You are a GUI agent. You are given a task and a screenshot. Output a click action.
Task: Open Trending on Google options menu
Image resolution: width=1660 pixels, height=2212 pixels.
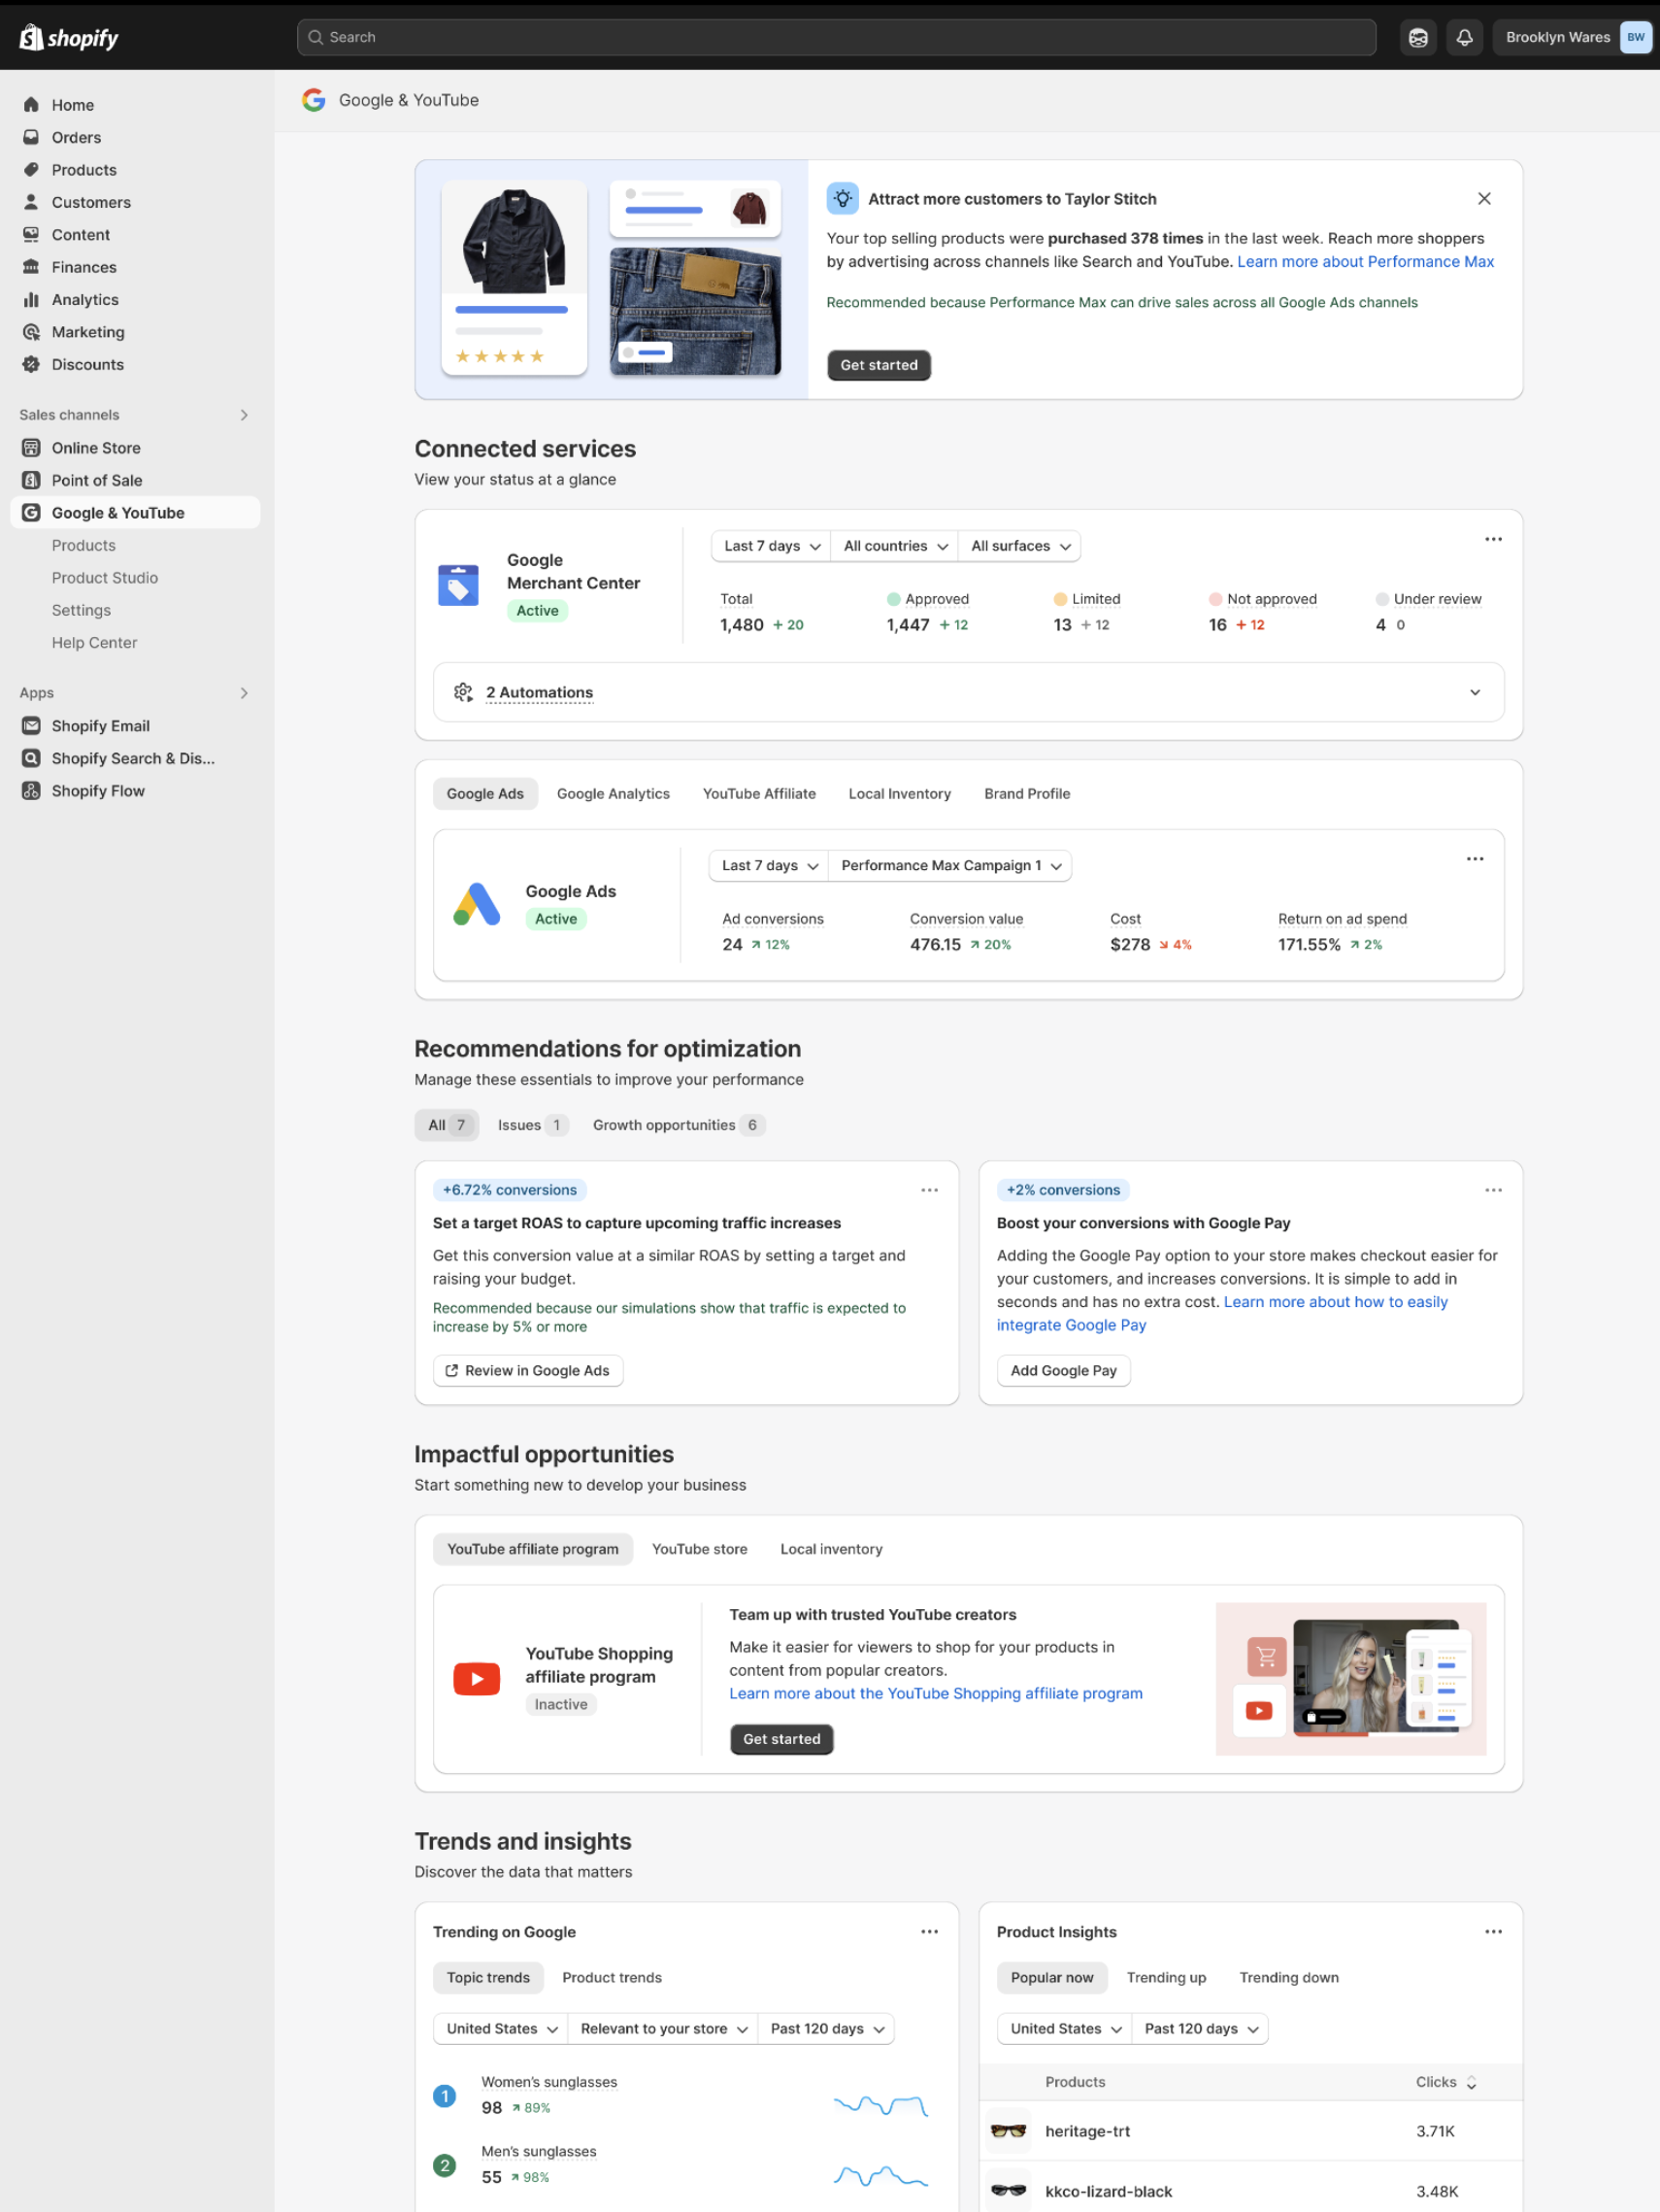[x=929, y=1932]
